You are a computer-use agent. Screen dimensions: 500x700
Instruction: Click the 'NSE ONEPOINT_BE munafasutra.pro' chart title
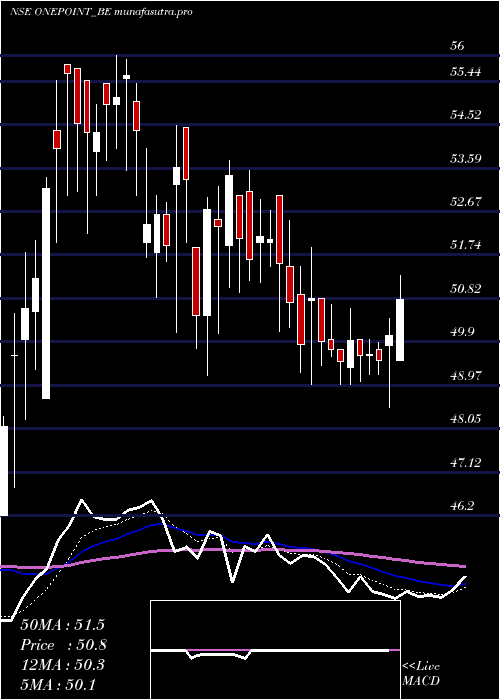click(101, 12)
